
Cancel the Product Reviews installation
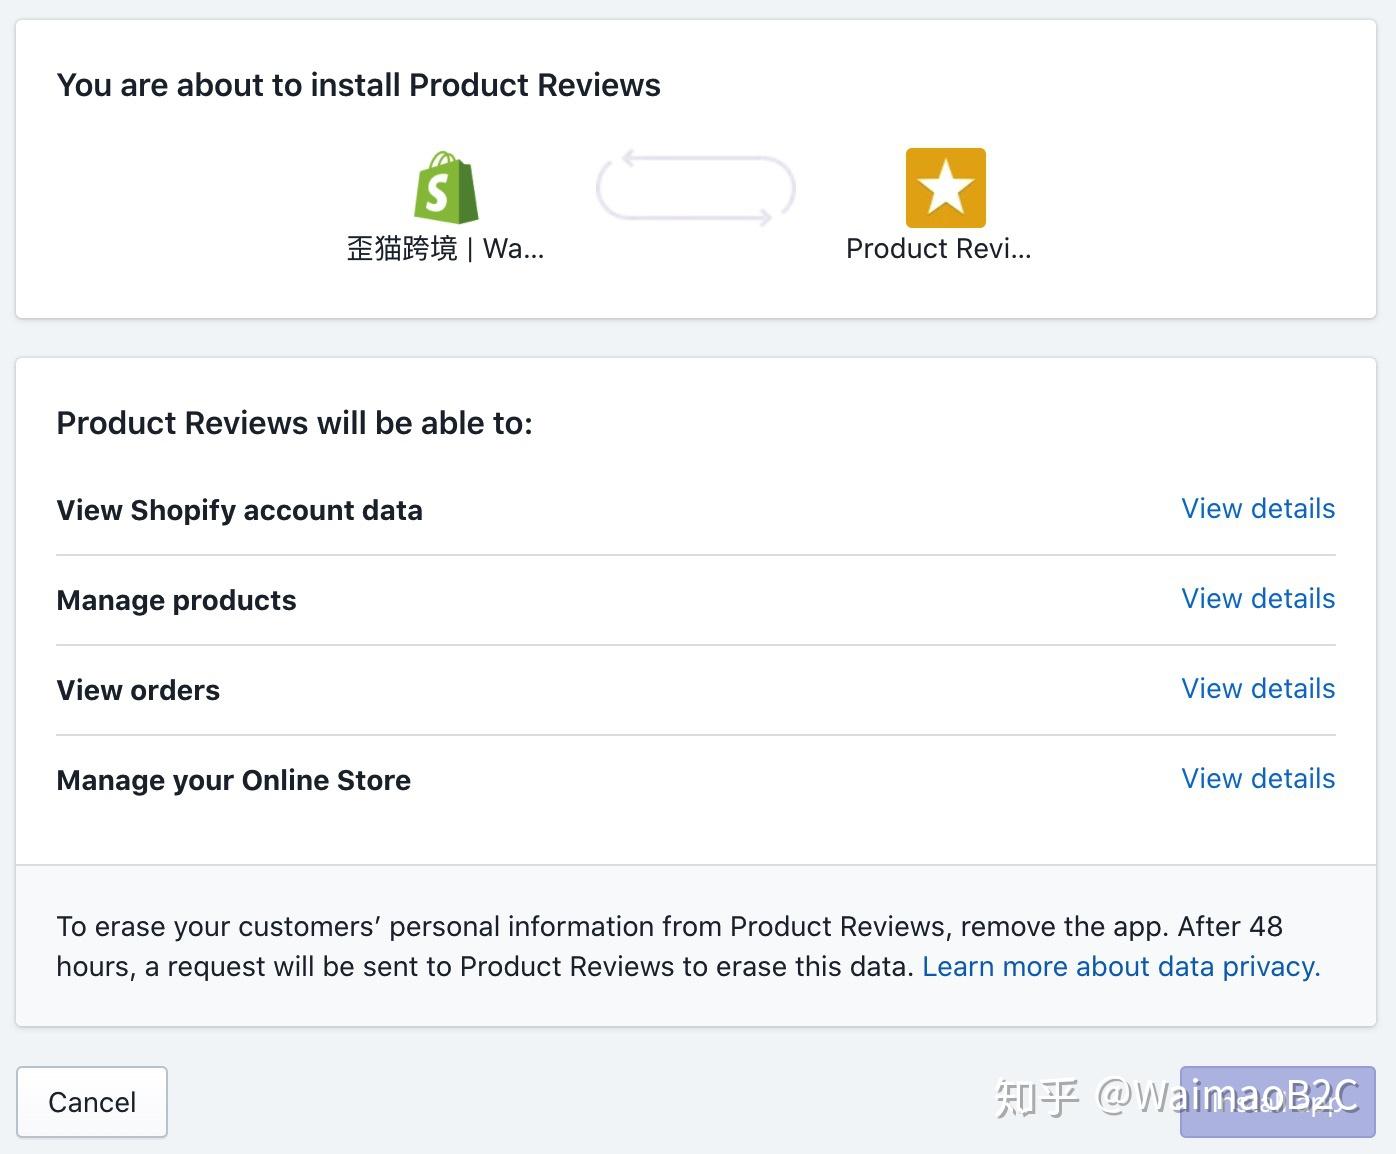click(92, 1101)
